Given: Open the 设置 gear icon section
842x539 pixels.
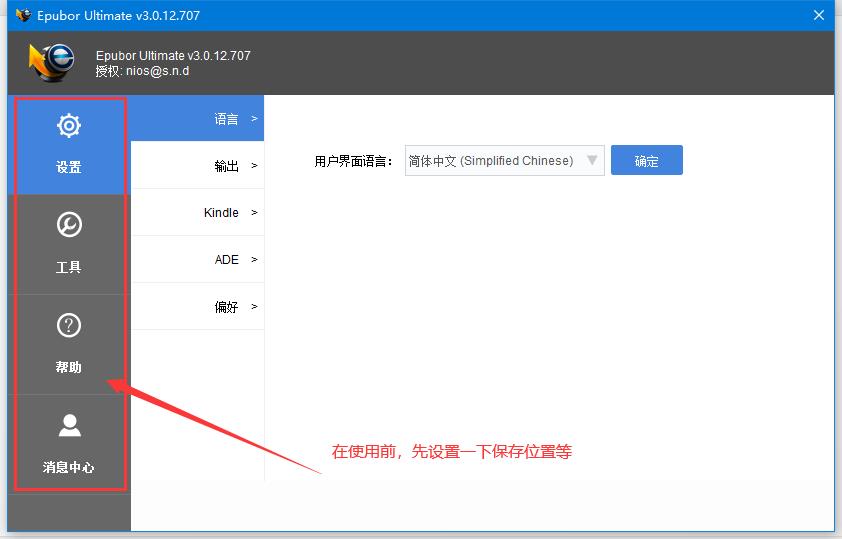Looking at the screenshot, I should 69,145.
